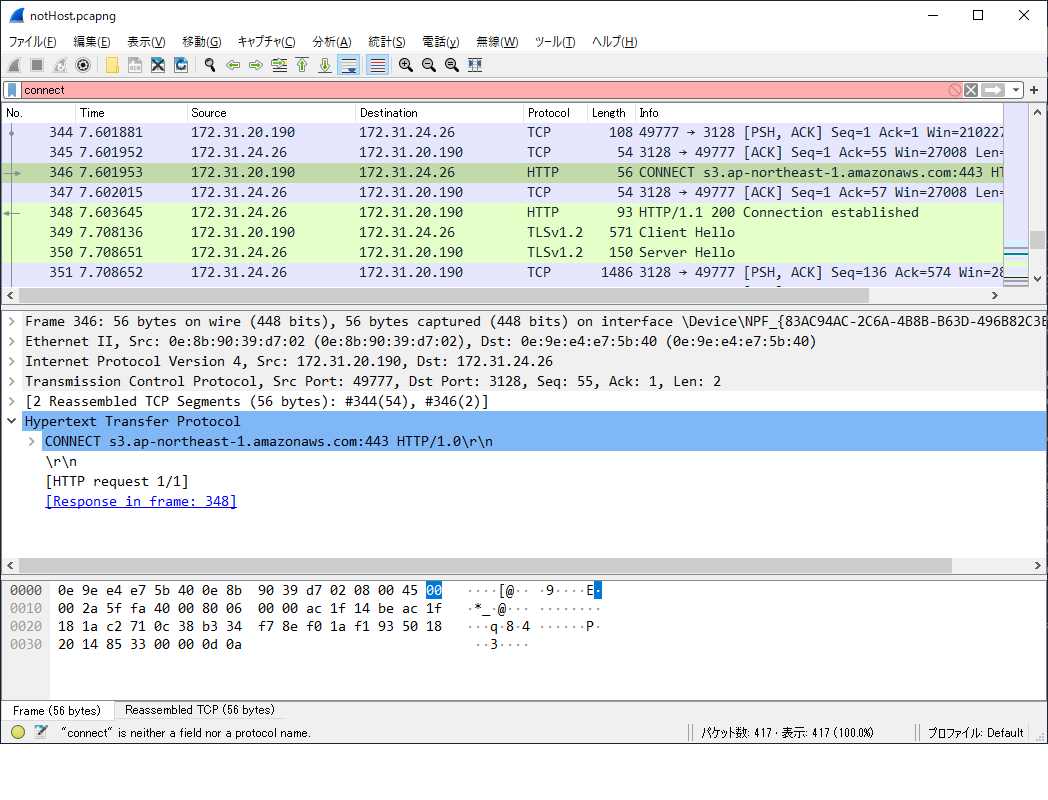Screen dimensions: 1048x800
Task: Zoom in on packet text
Action: pyautogui.click(x=406, y=65)
